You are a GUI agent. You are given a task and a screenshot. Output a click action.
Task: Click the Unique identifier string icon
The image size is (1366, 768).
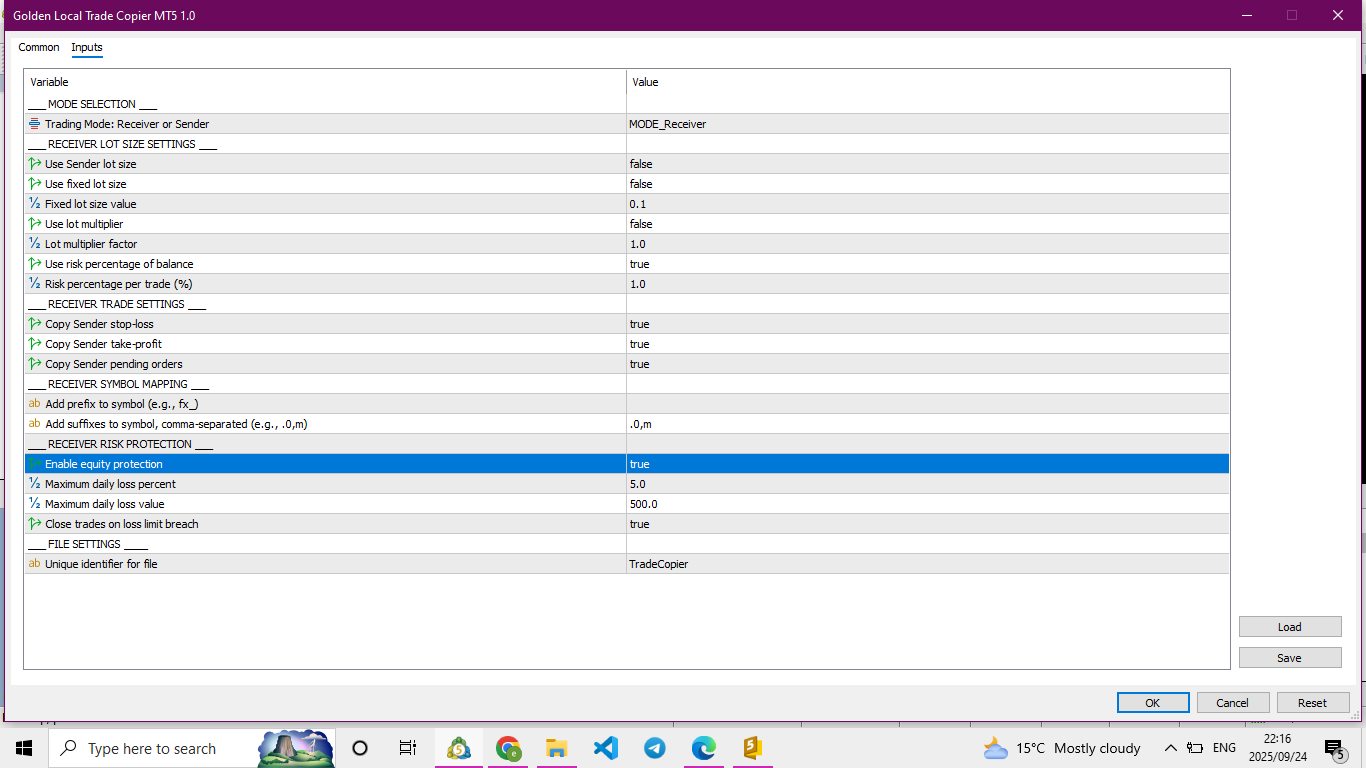point(35,564)
